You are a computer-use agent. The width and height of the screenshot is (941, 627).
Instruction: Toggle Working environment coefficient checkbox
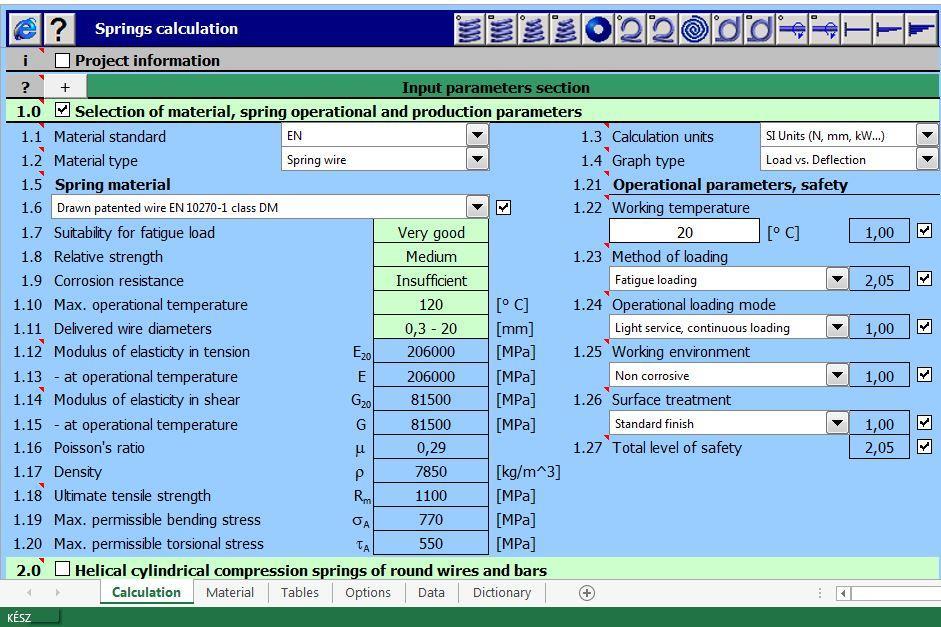pos(924,374)
